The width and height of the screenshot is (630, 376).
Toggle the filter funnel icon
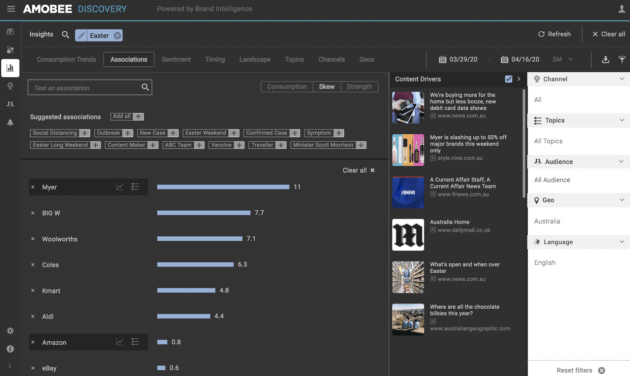point(622,59)
